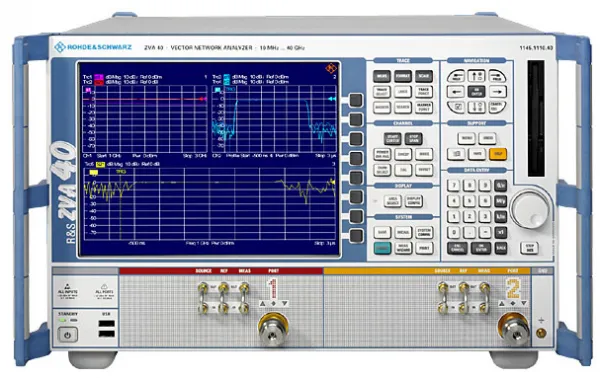Click the Windows key in SUPPORT group

tap(456, 154)
